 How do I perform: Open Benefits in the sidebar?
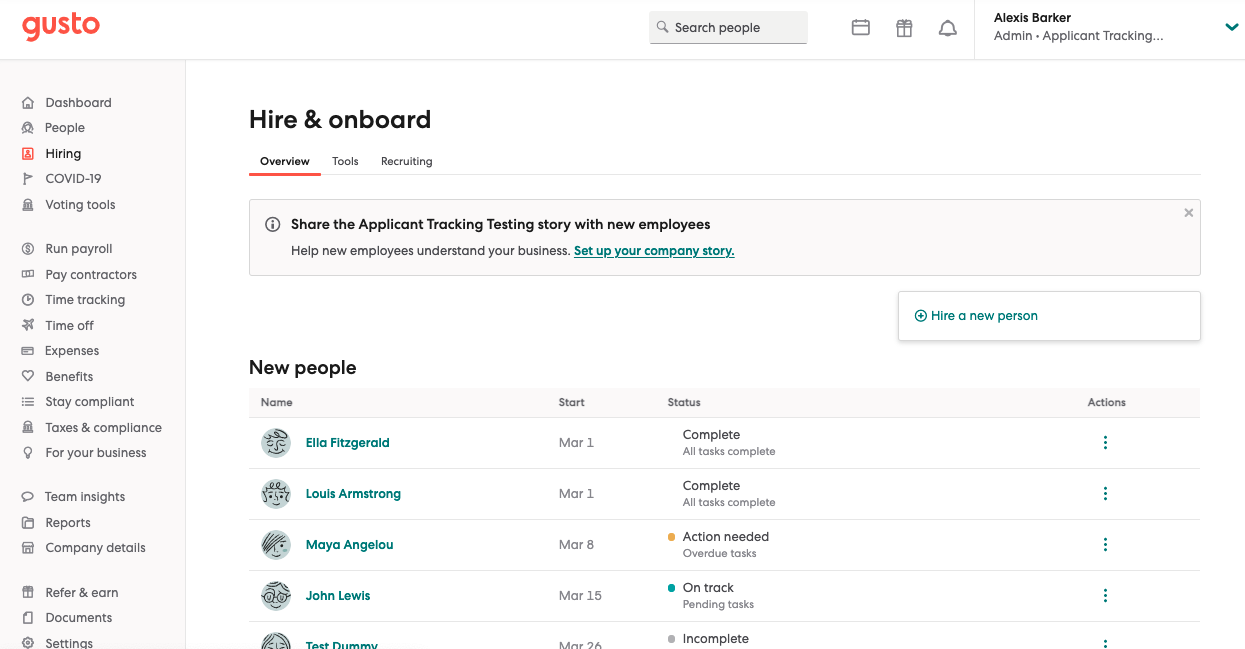click(69, 377)
